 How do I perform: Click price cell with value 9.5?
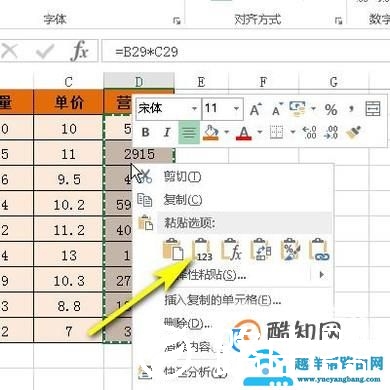(69, 180)
